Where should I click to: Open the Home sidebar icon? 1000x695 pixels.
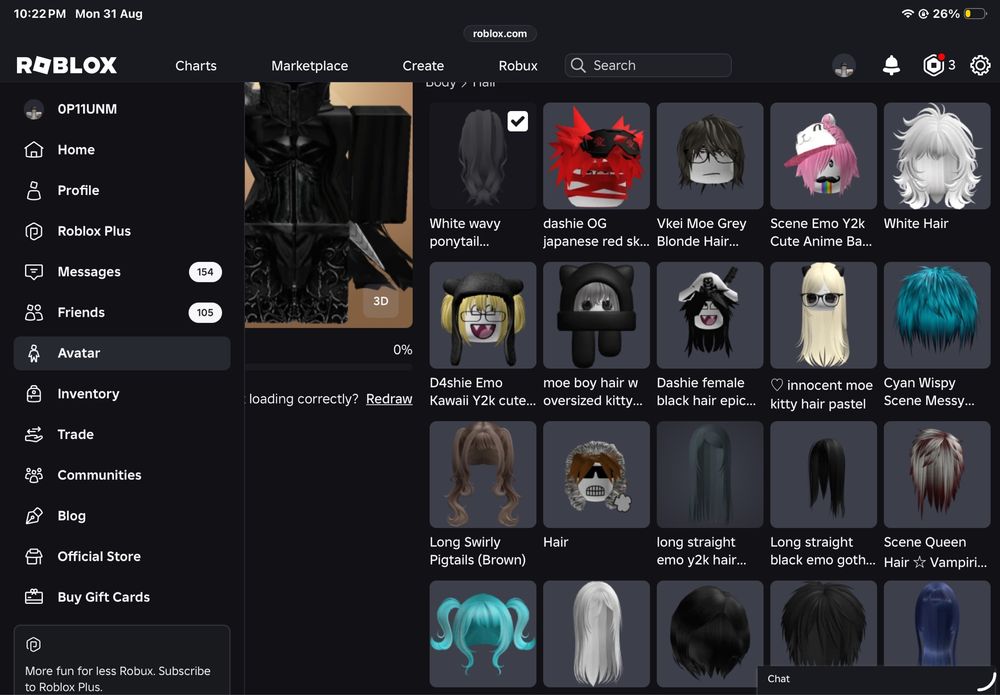[34, 150]
